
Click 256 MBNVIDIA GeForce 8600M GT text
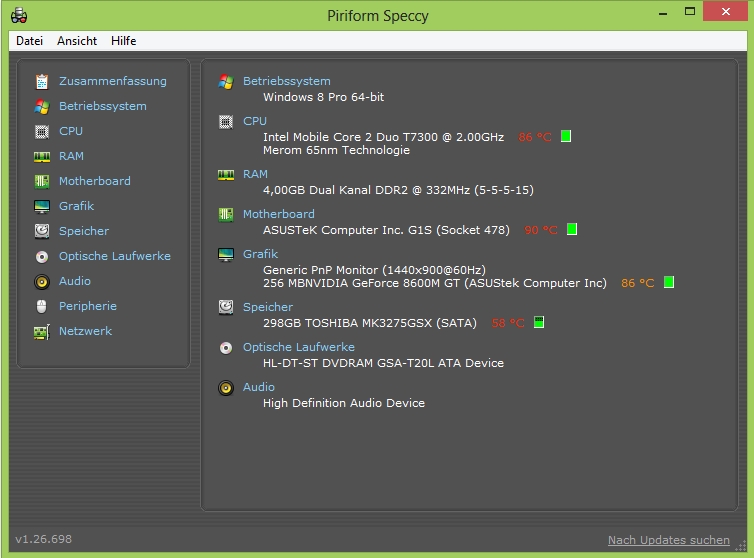[x=435, y=283]
